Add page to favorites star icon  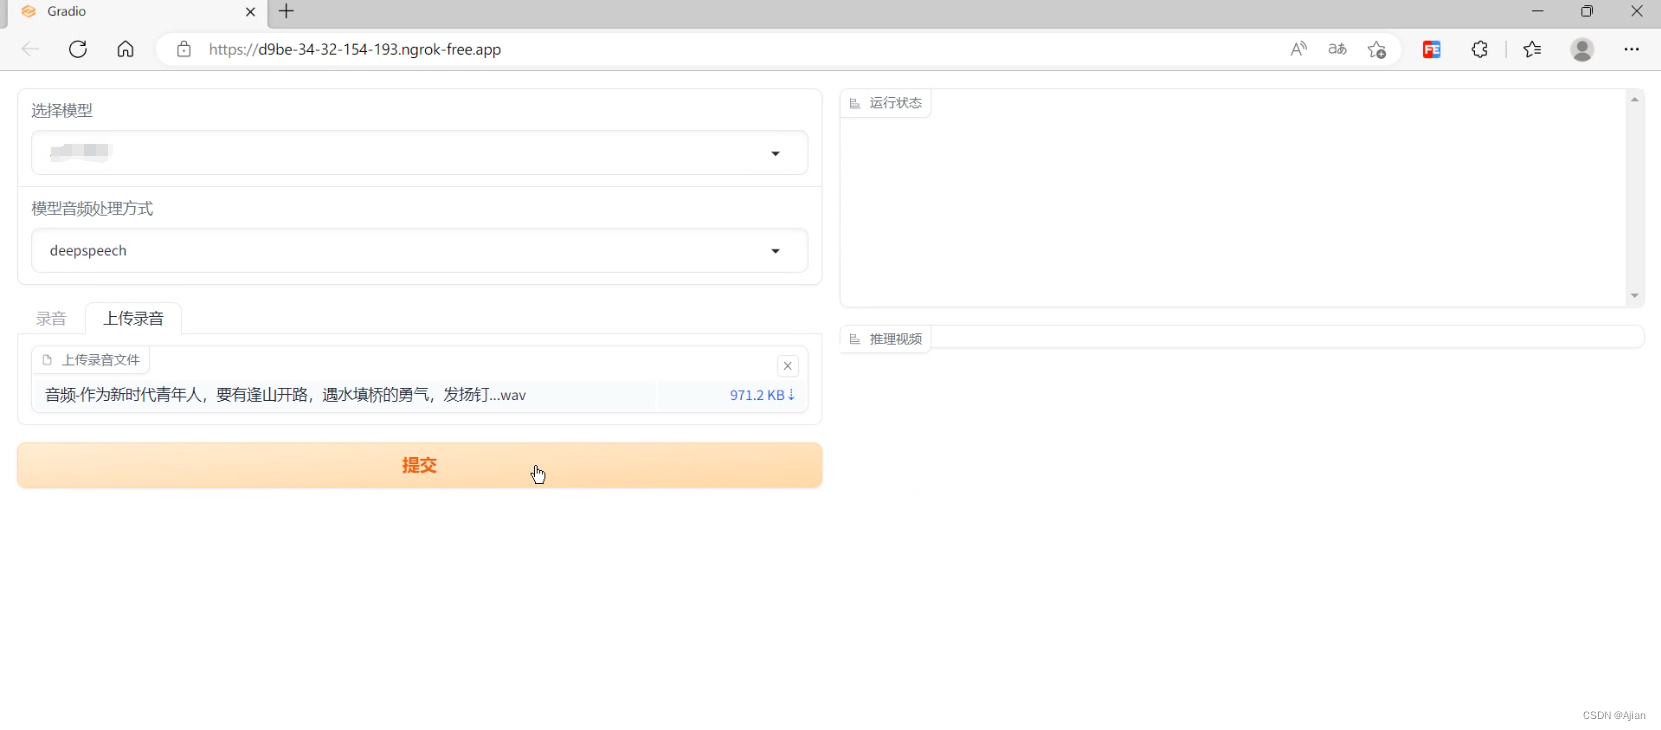[1377, 49]
